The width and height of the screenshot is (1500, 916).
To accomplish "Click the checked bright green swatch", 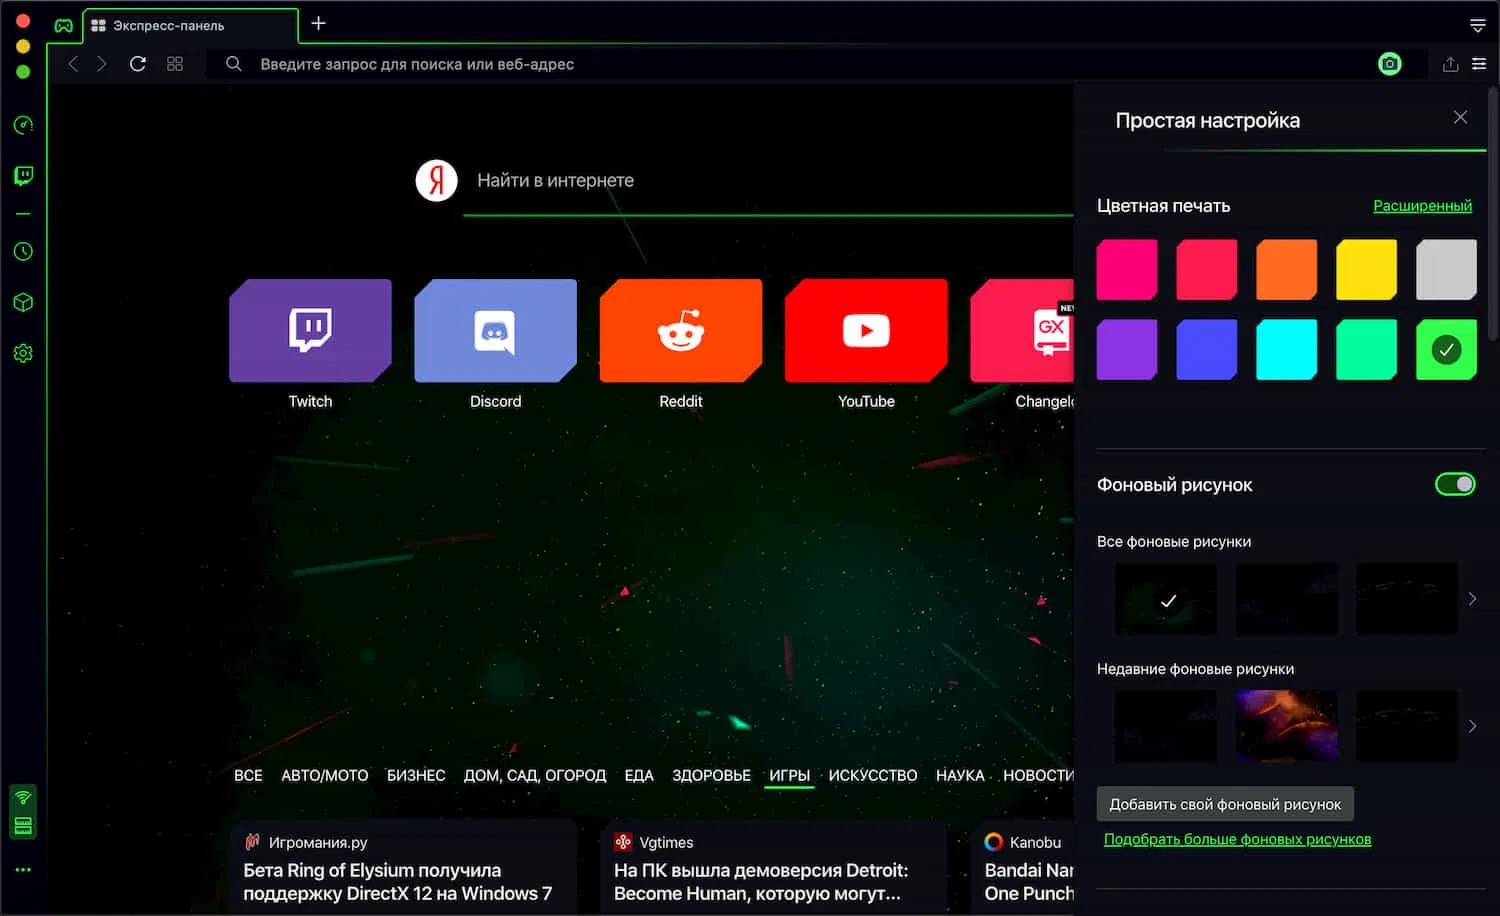I will pyautogui.click(x=1447, y=350).
